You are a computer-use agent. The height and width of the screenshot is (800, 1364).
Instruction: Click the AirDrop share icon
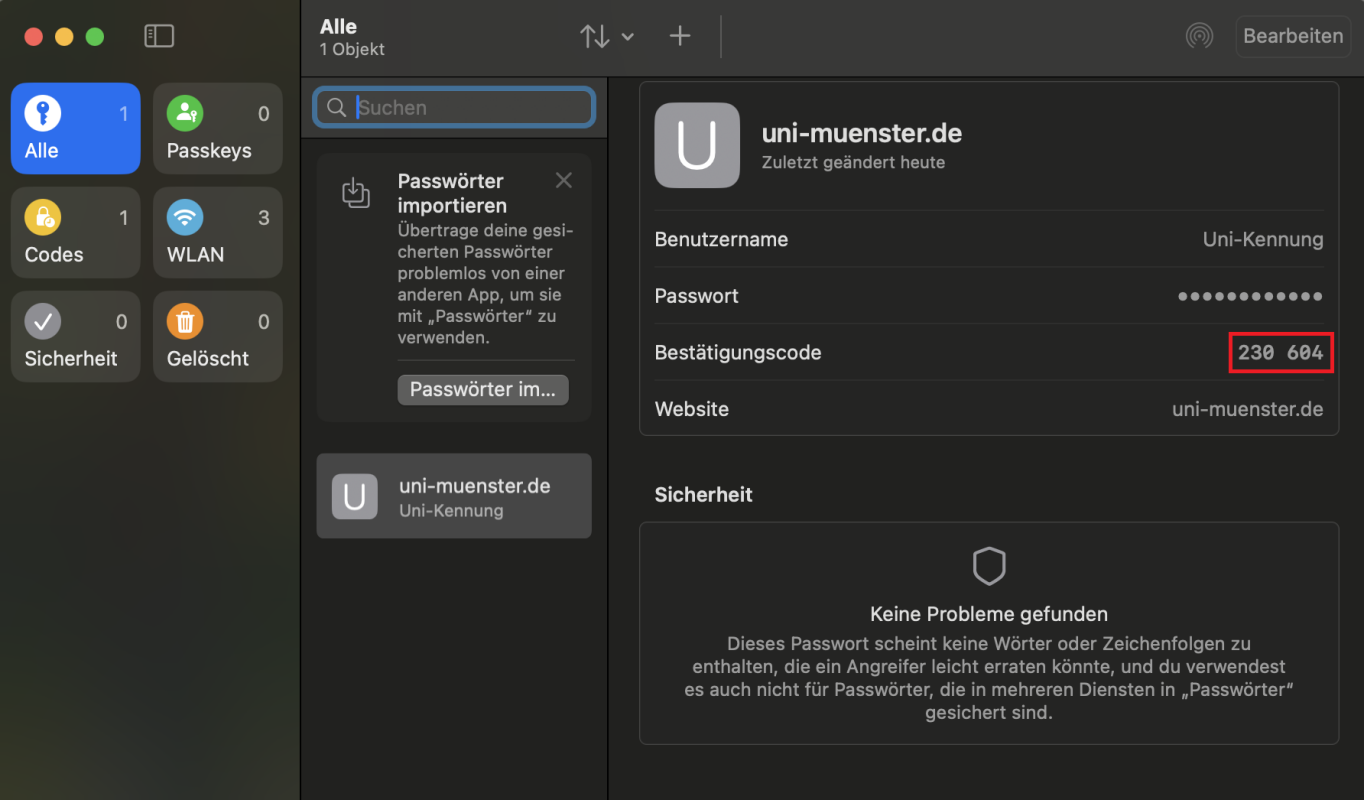1199,36
